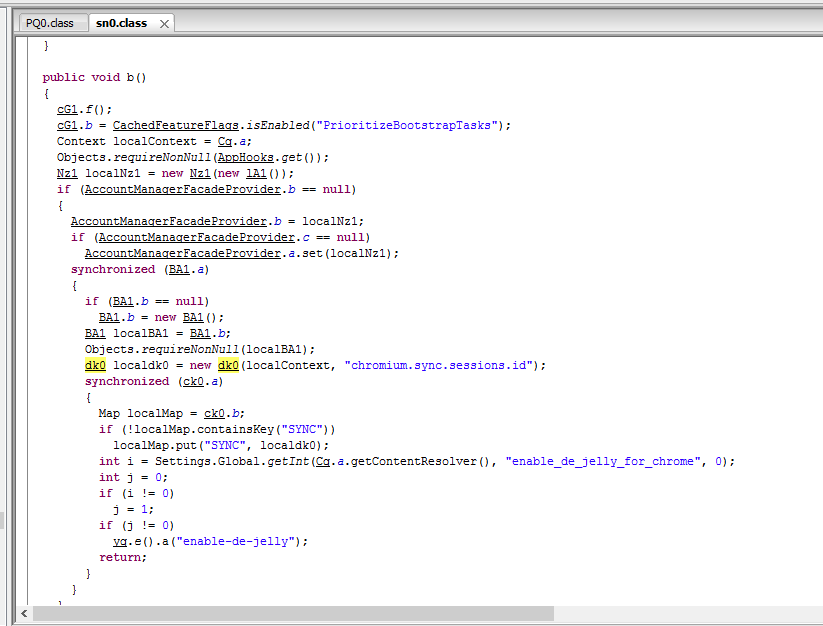
Task: Click the "enable_de_jelly_for_chrome" string
Action: click(603, 462)
